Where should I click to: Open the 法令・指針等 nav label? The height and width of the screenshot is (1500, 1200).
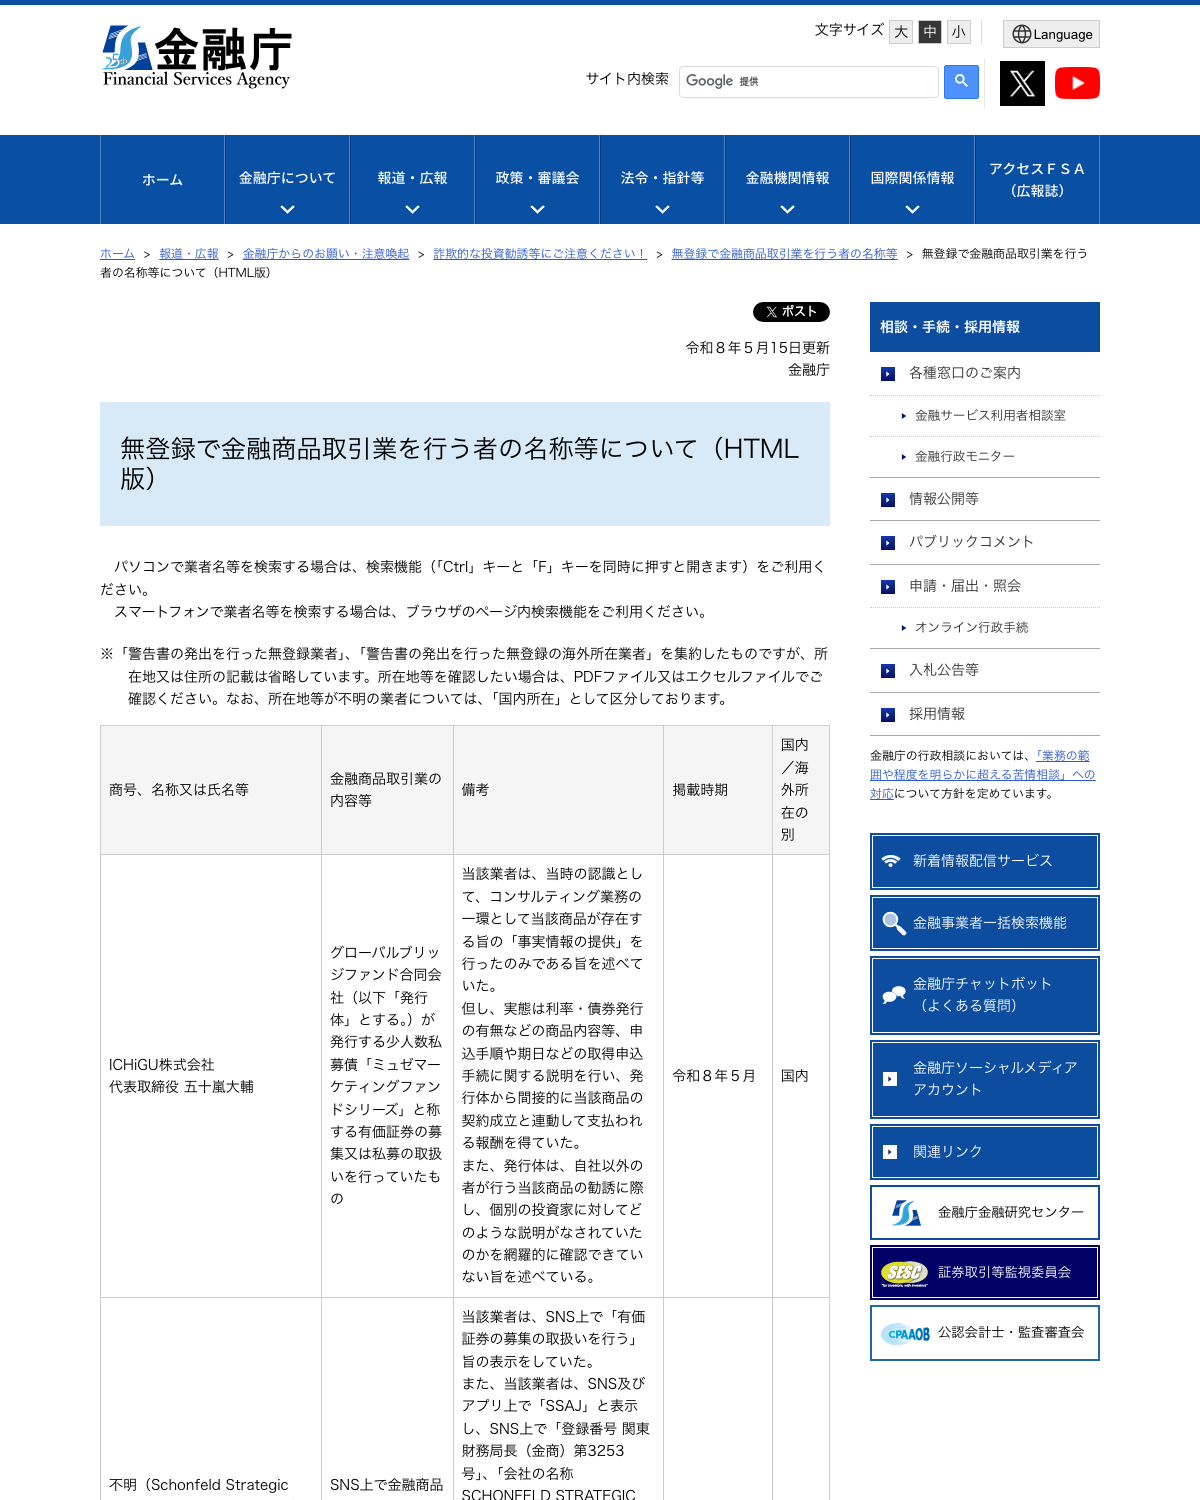[x=662, y=178]
